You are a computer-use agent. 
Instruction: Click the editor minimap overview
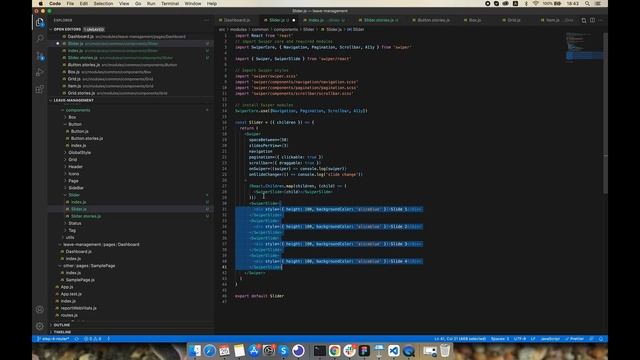pyautogui.click(x=584, y=47)
